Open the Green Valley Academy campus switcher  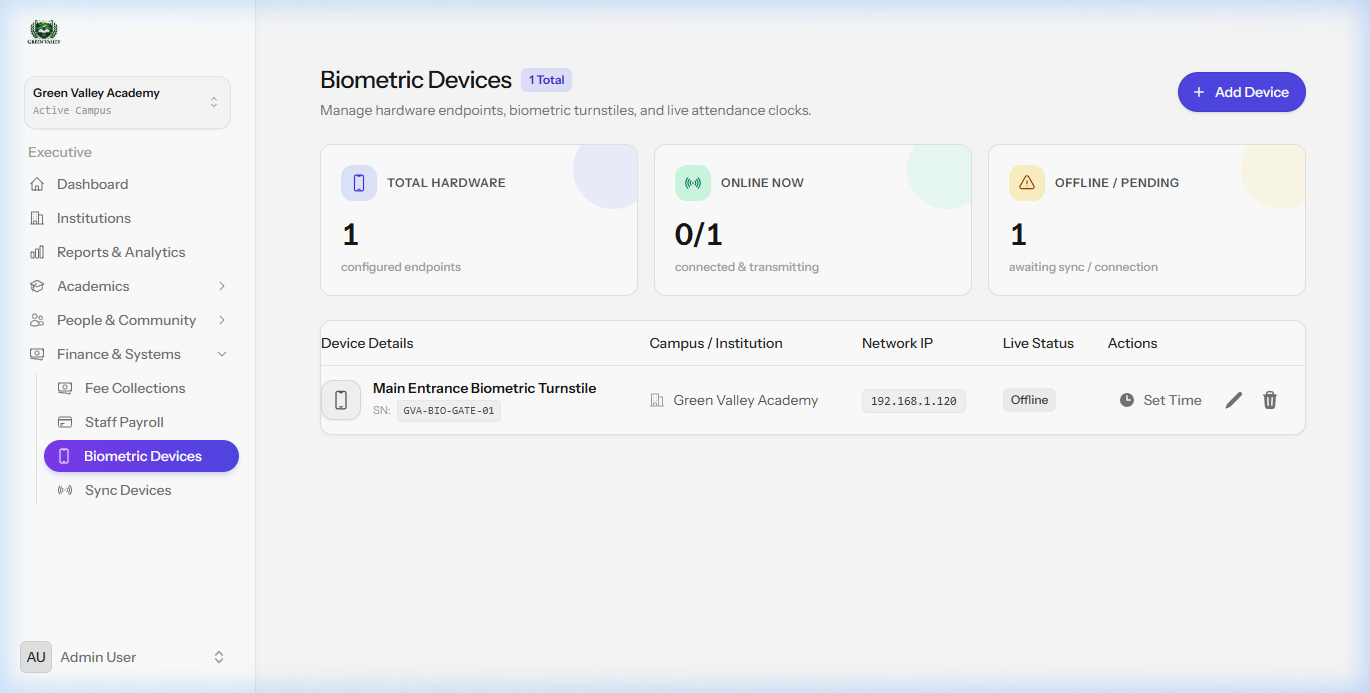pyautogui.click(x=127, y=102)
